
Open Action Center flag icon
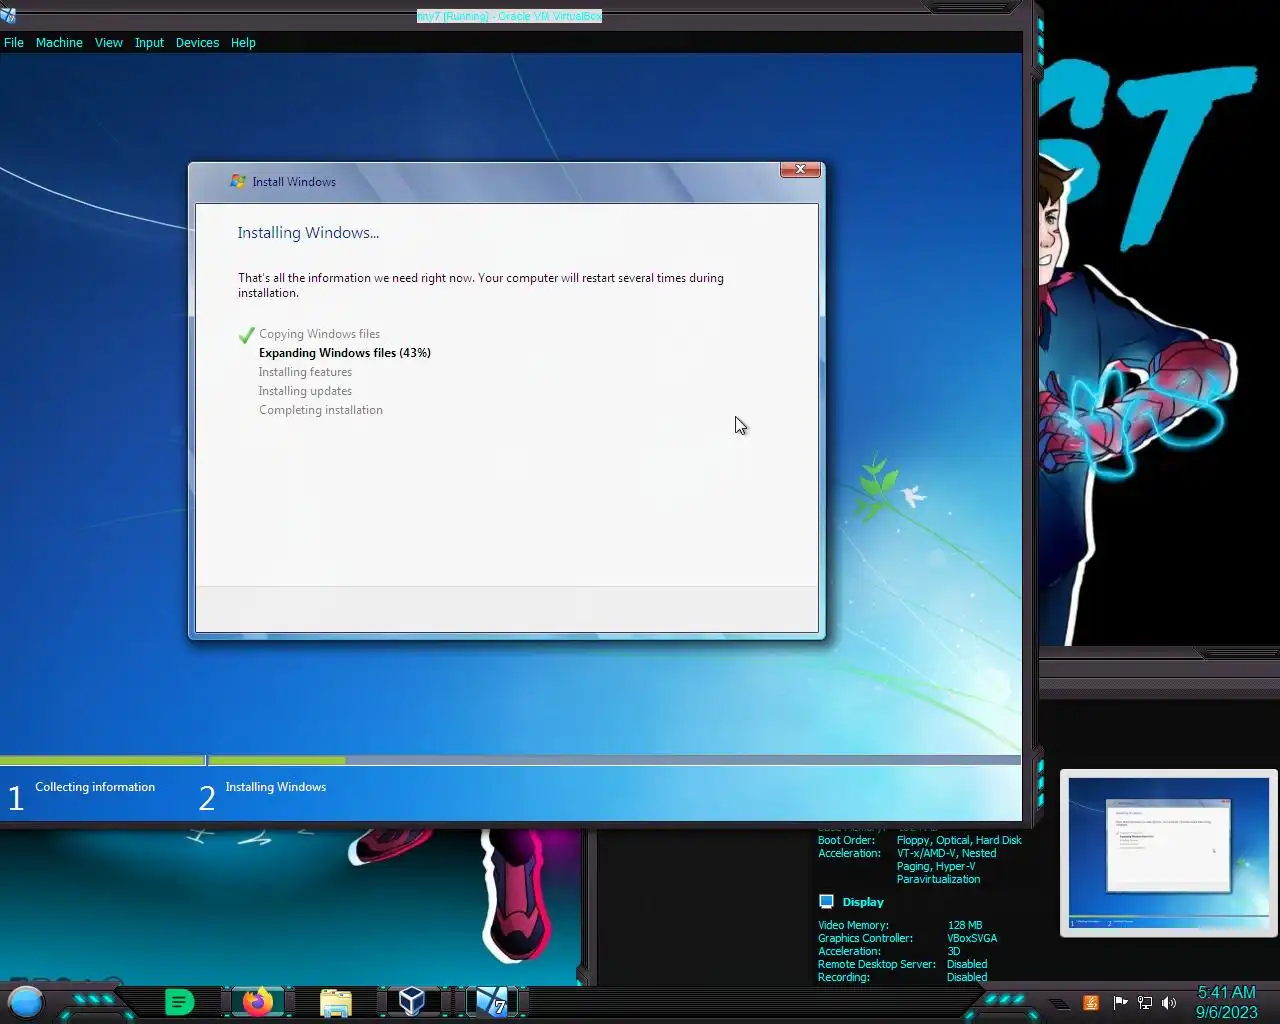click(1120, 1003)
